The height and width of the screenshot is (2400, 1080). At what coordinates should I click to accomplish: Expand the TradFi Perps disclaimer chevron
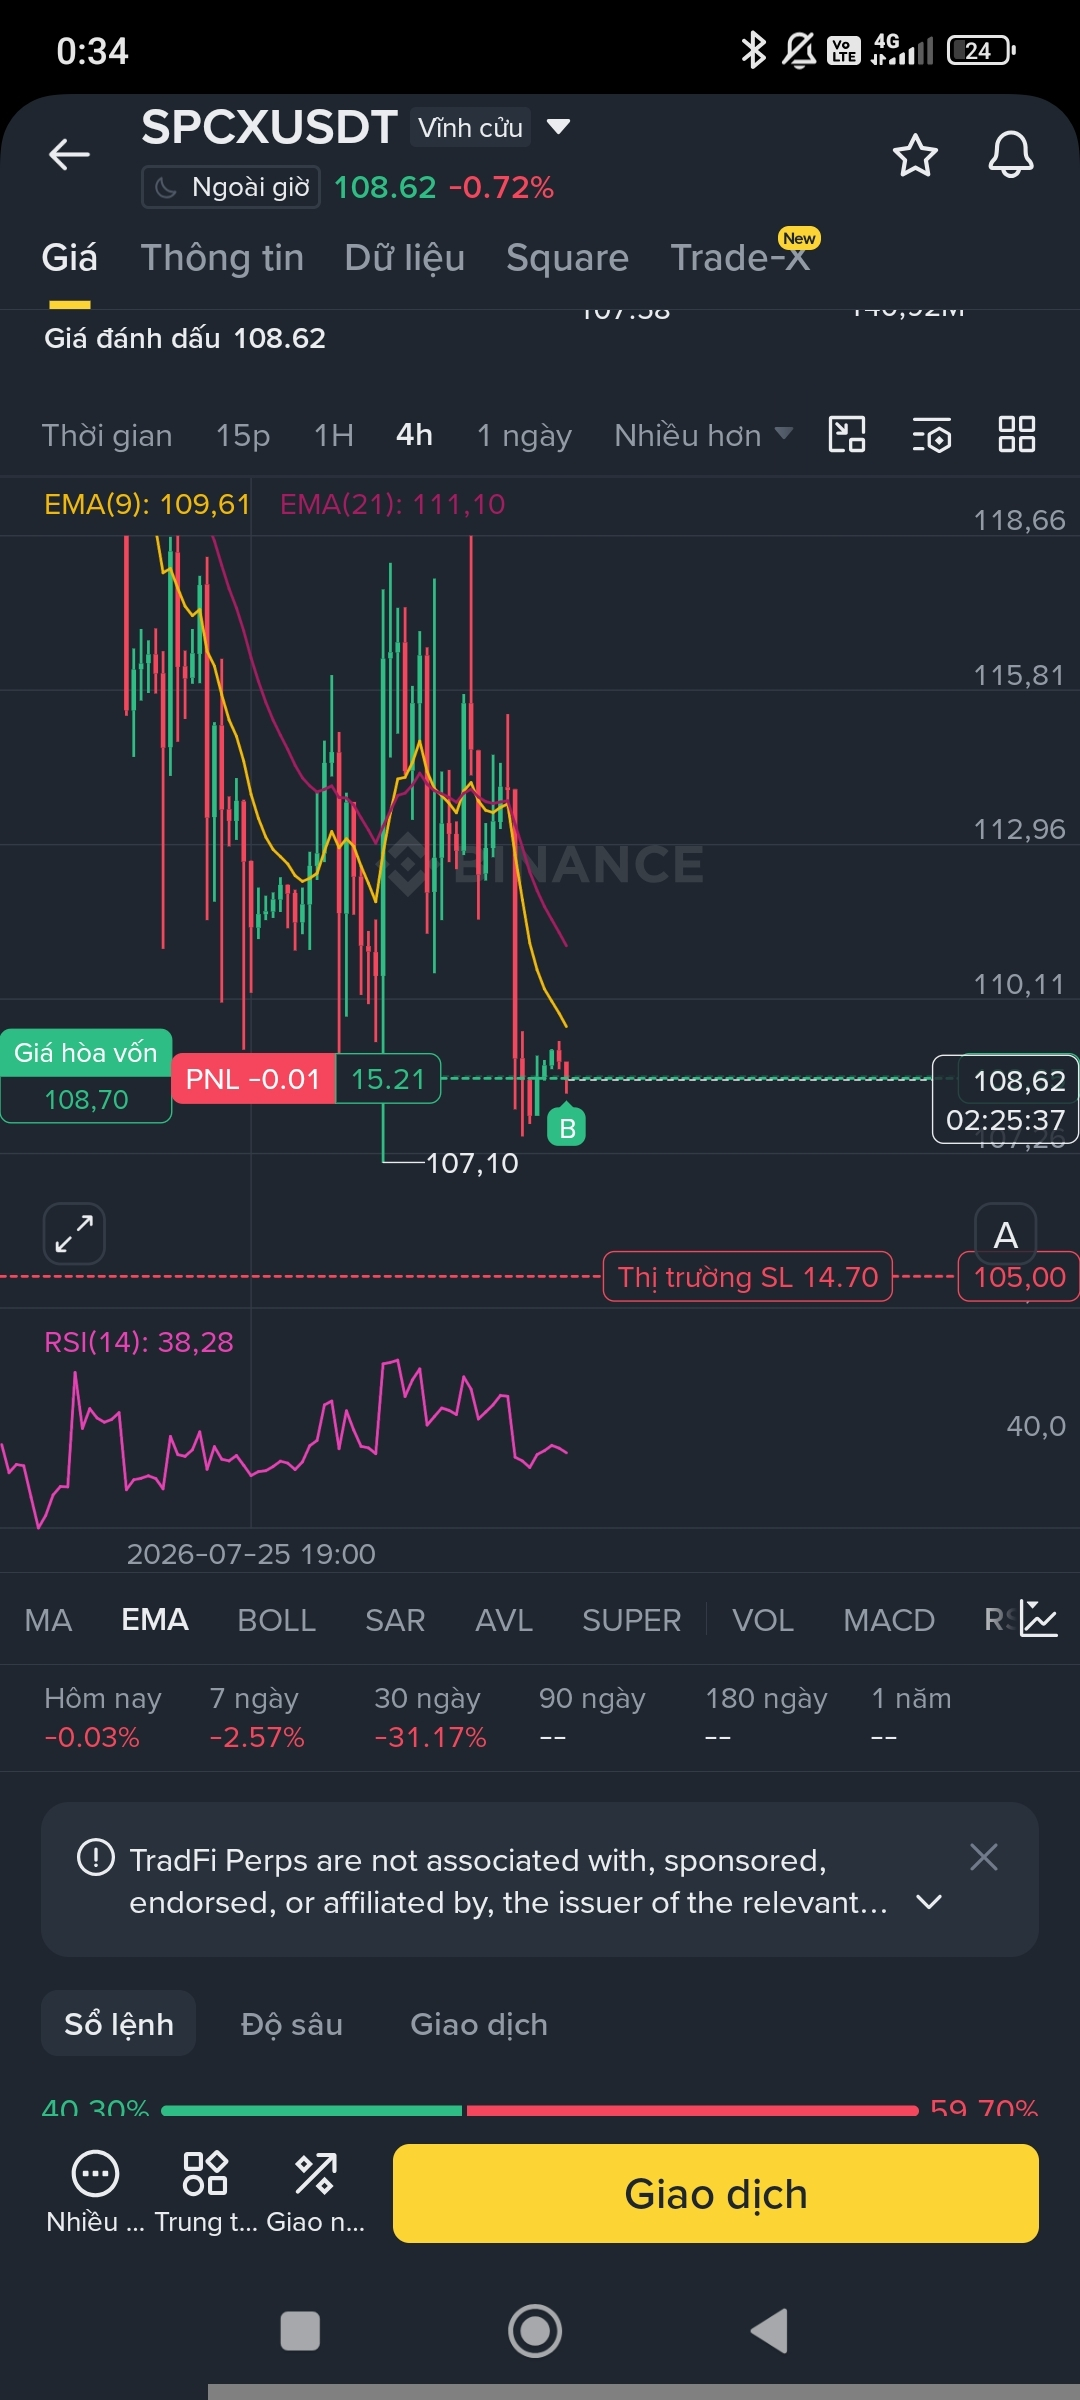(x=929, y=1902)
